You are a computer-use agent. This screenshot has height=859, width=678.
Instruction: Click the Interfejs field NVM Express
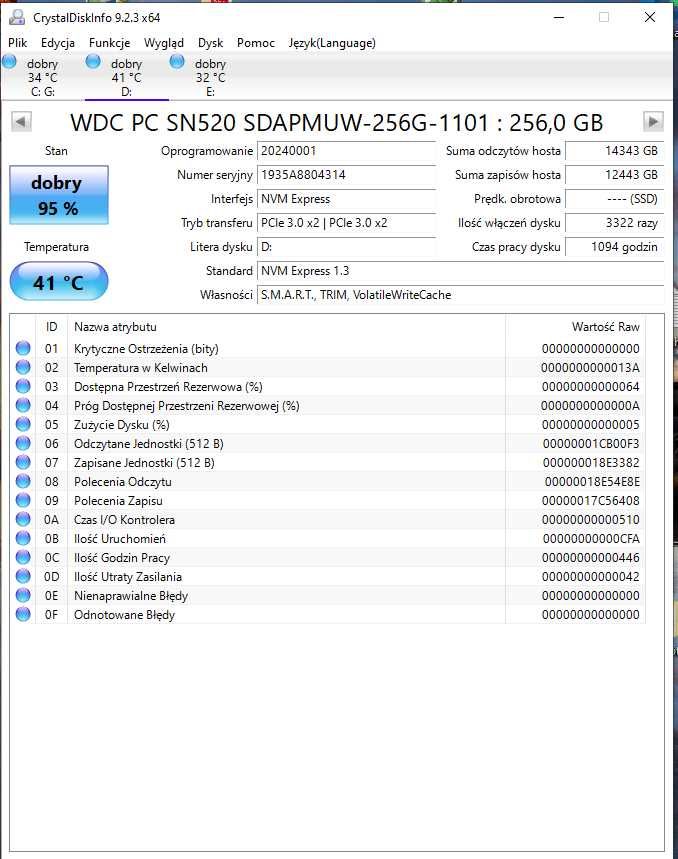click(x=346, y=199)
